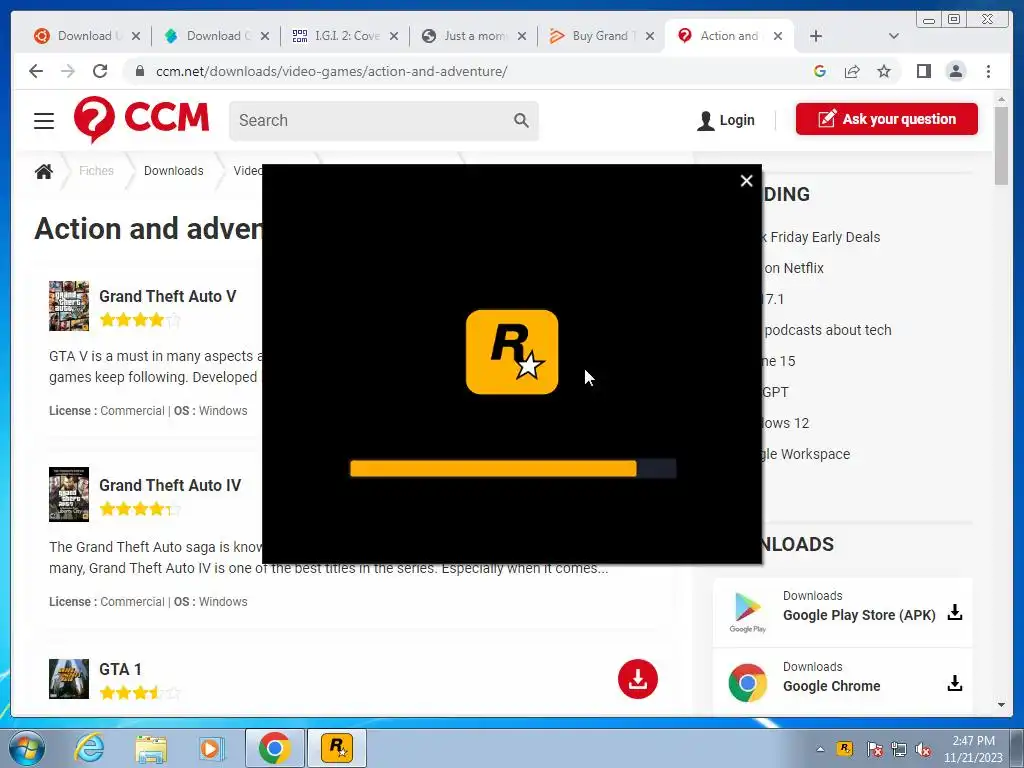
Task: Bookmark this page with the star icon
Action: [x=884, y=71]
